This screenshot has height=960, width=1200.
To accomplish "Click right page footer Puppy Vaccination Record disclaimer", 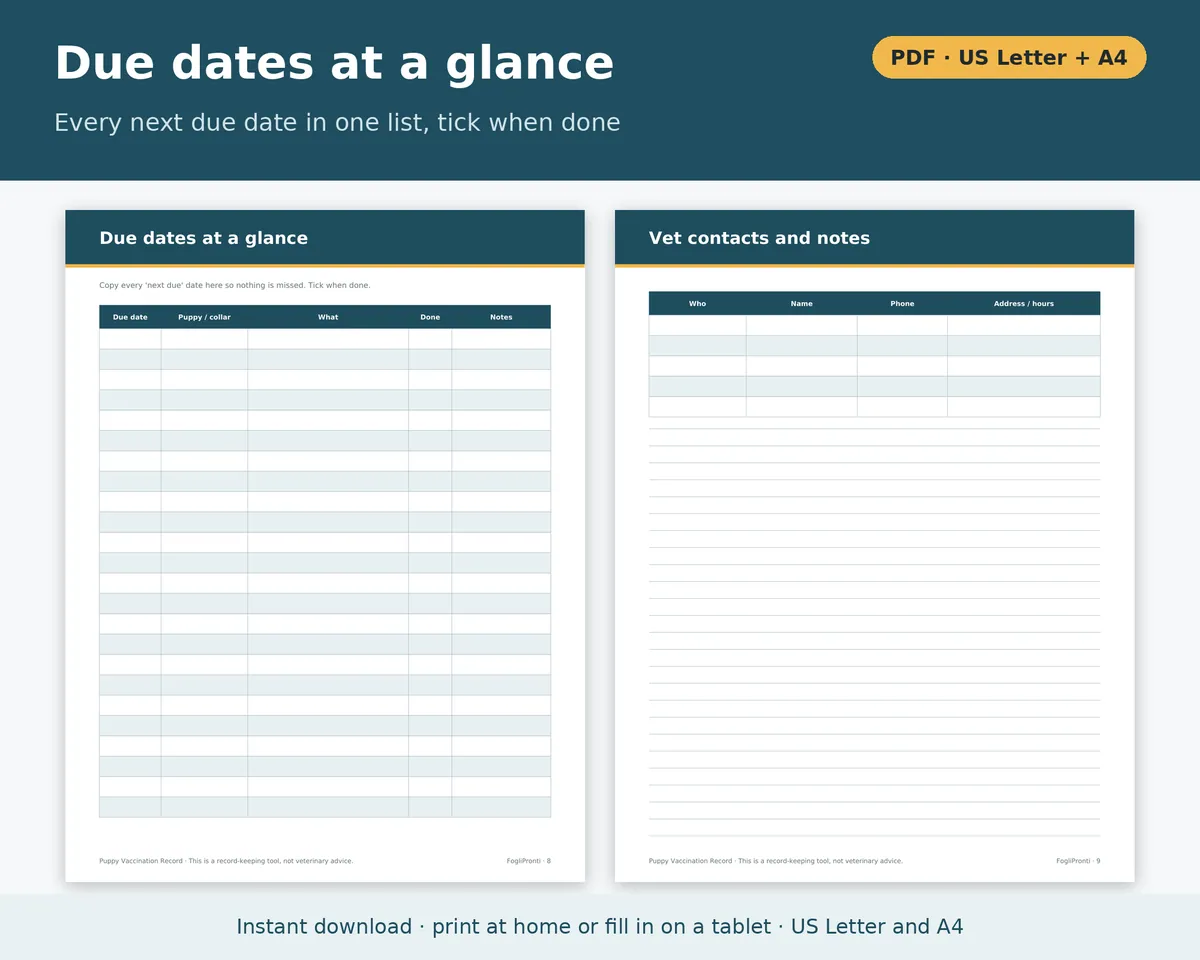I will tap(775, 861).
